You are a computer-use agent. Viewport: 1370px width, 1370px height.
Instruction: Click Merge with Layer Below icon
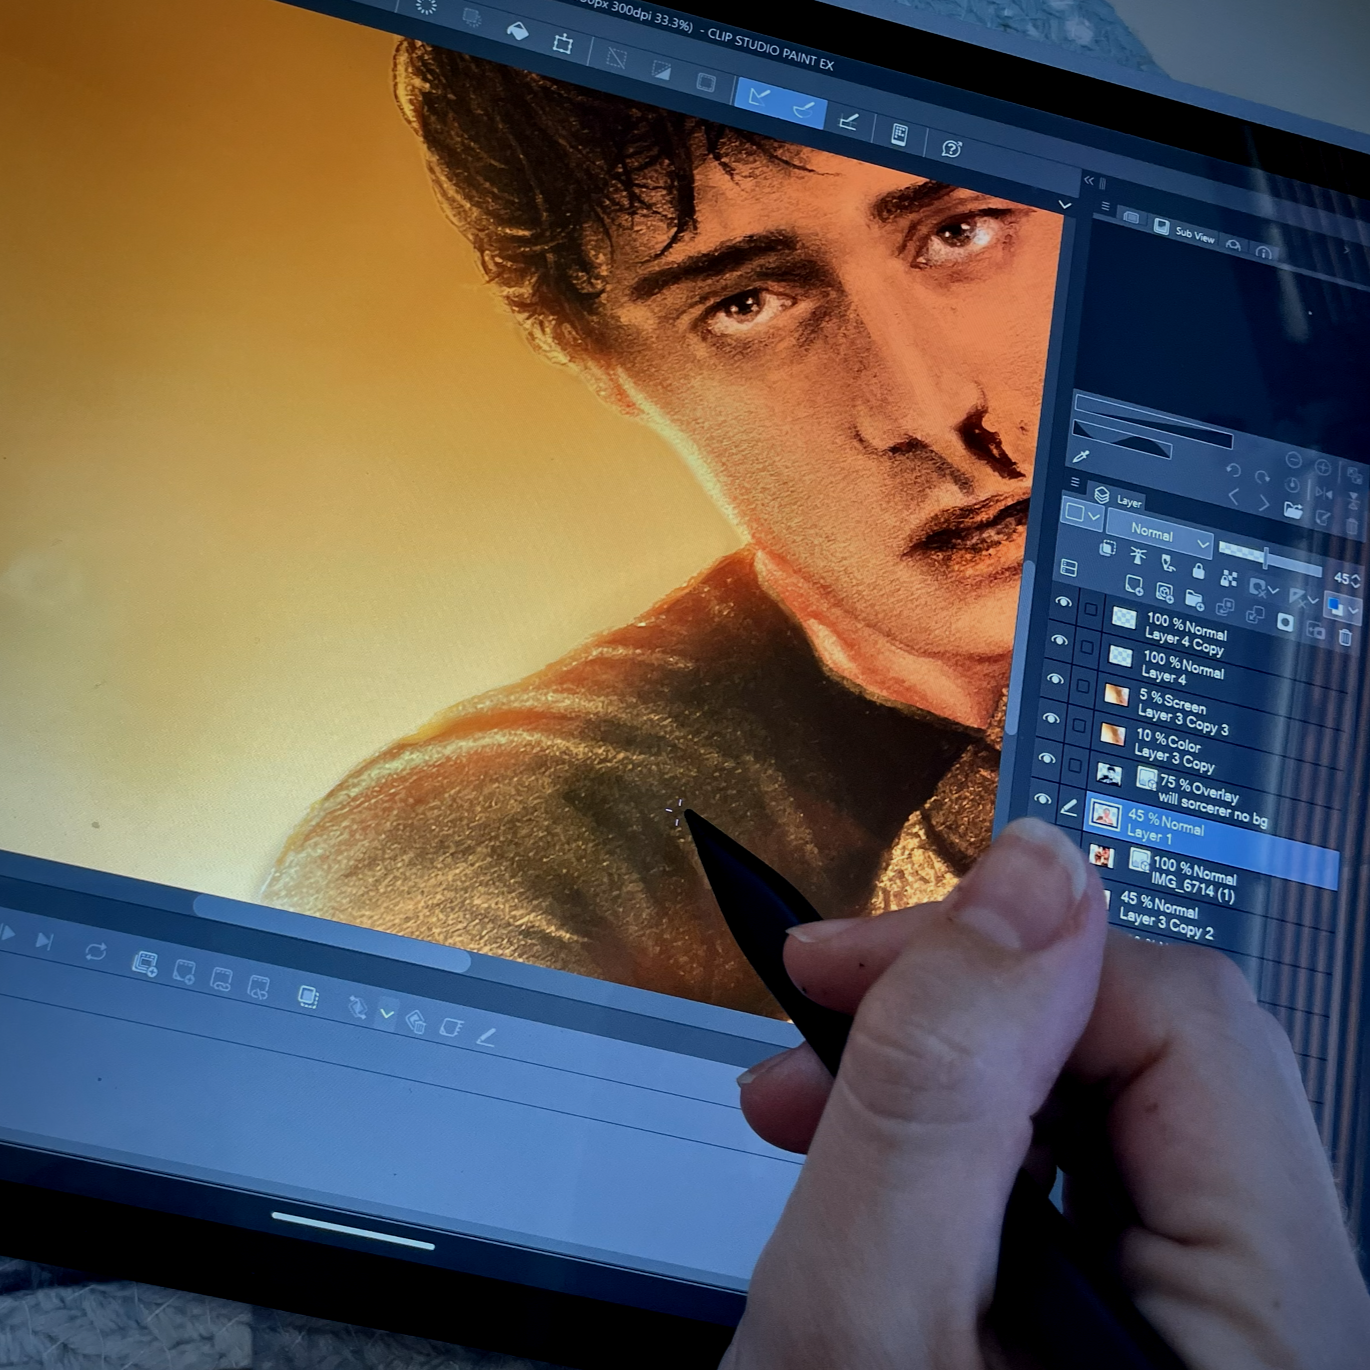[x=1254, y=614]
